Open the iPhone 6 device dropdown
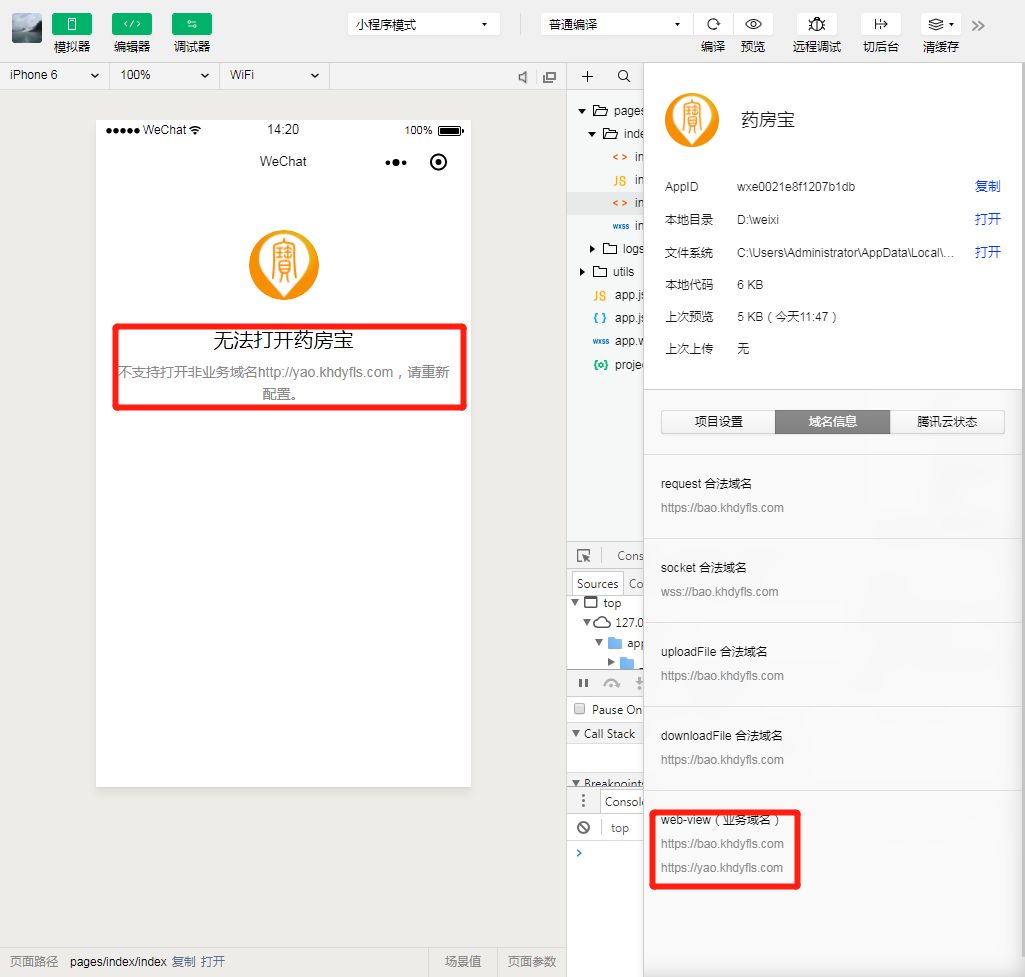The width and height of the screenshot is (1025, 977). pyautogui.click(x=54, y=75)
